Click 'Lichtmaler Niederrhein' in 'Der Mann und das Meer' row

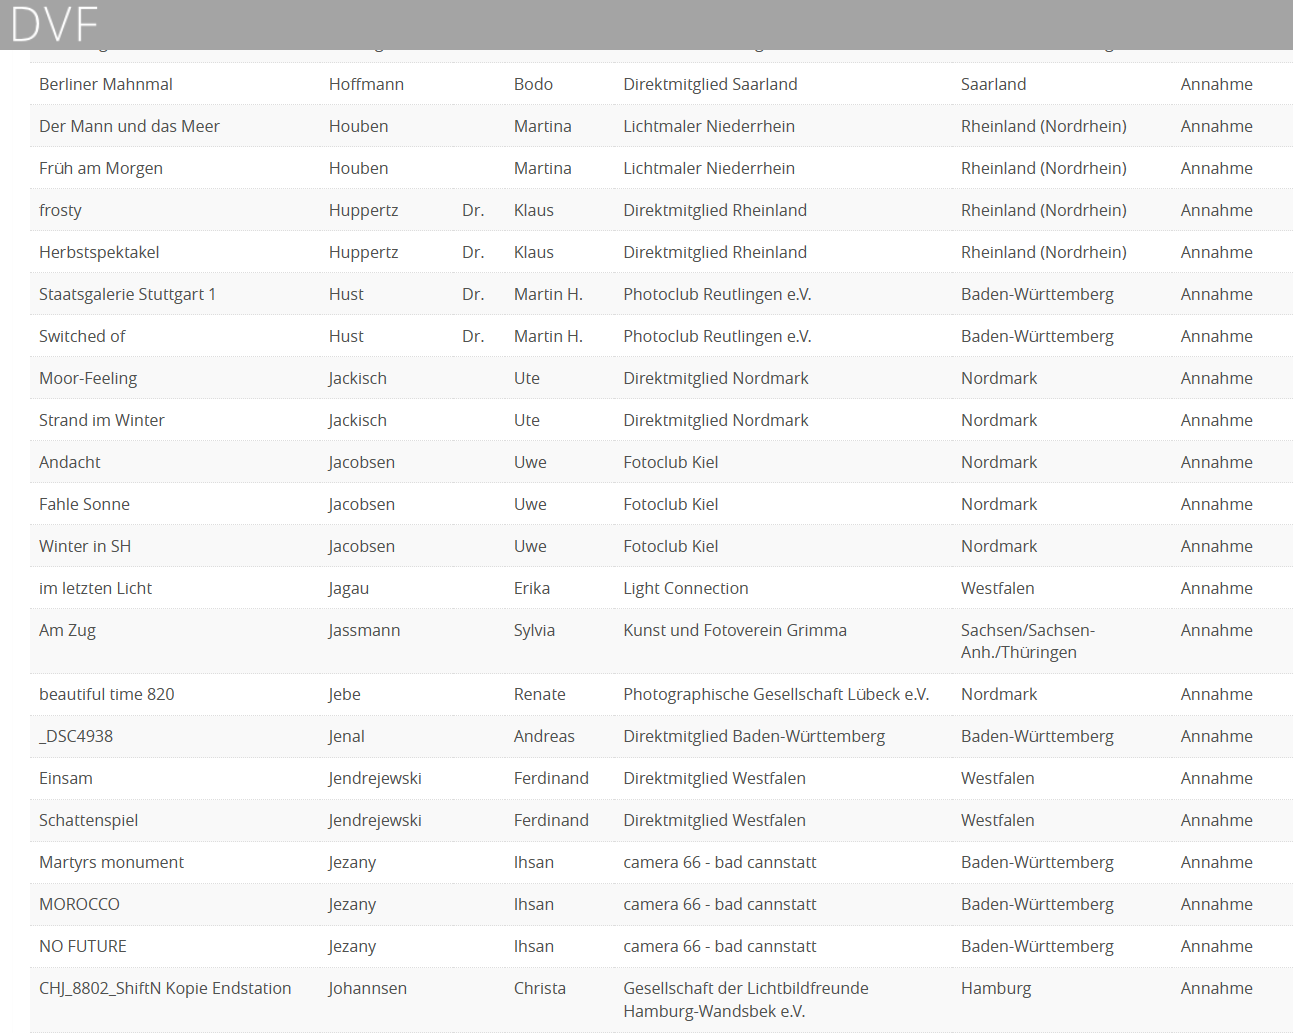tap(709, 126)
